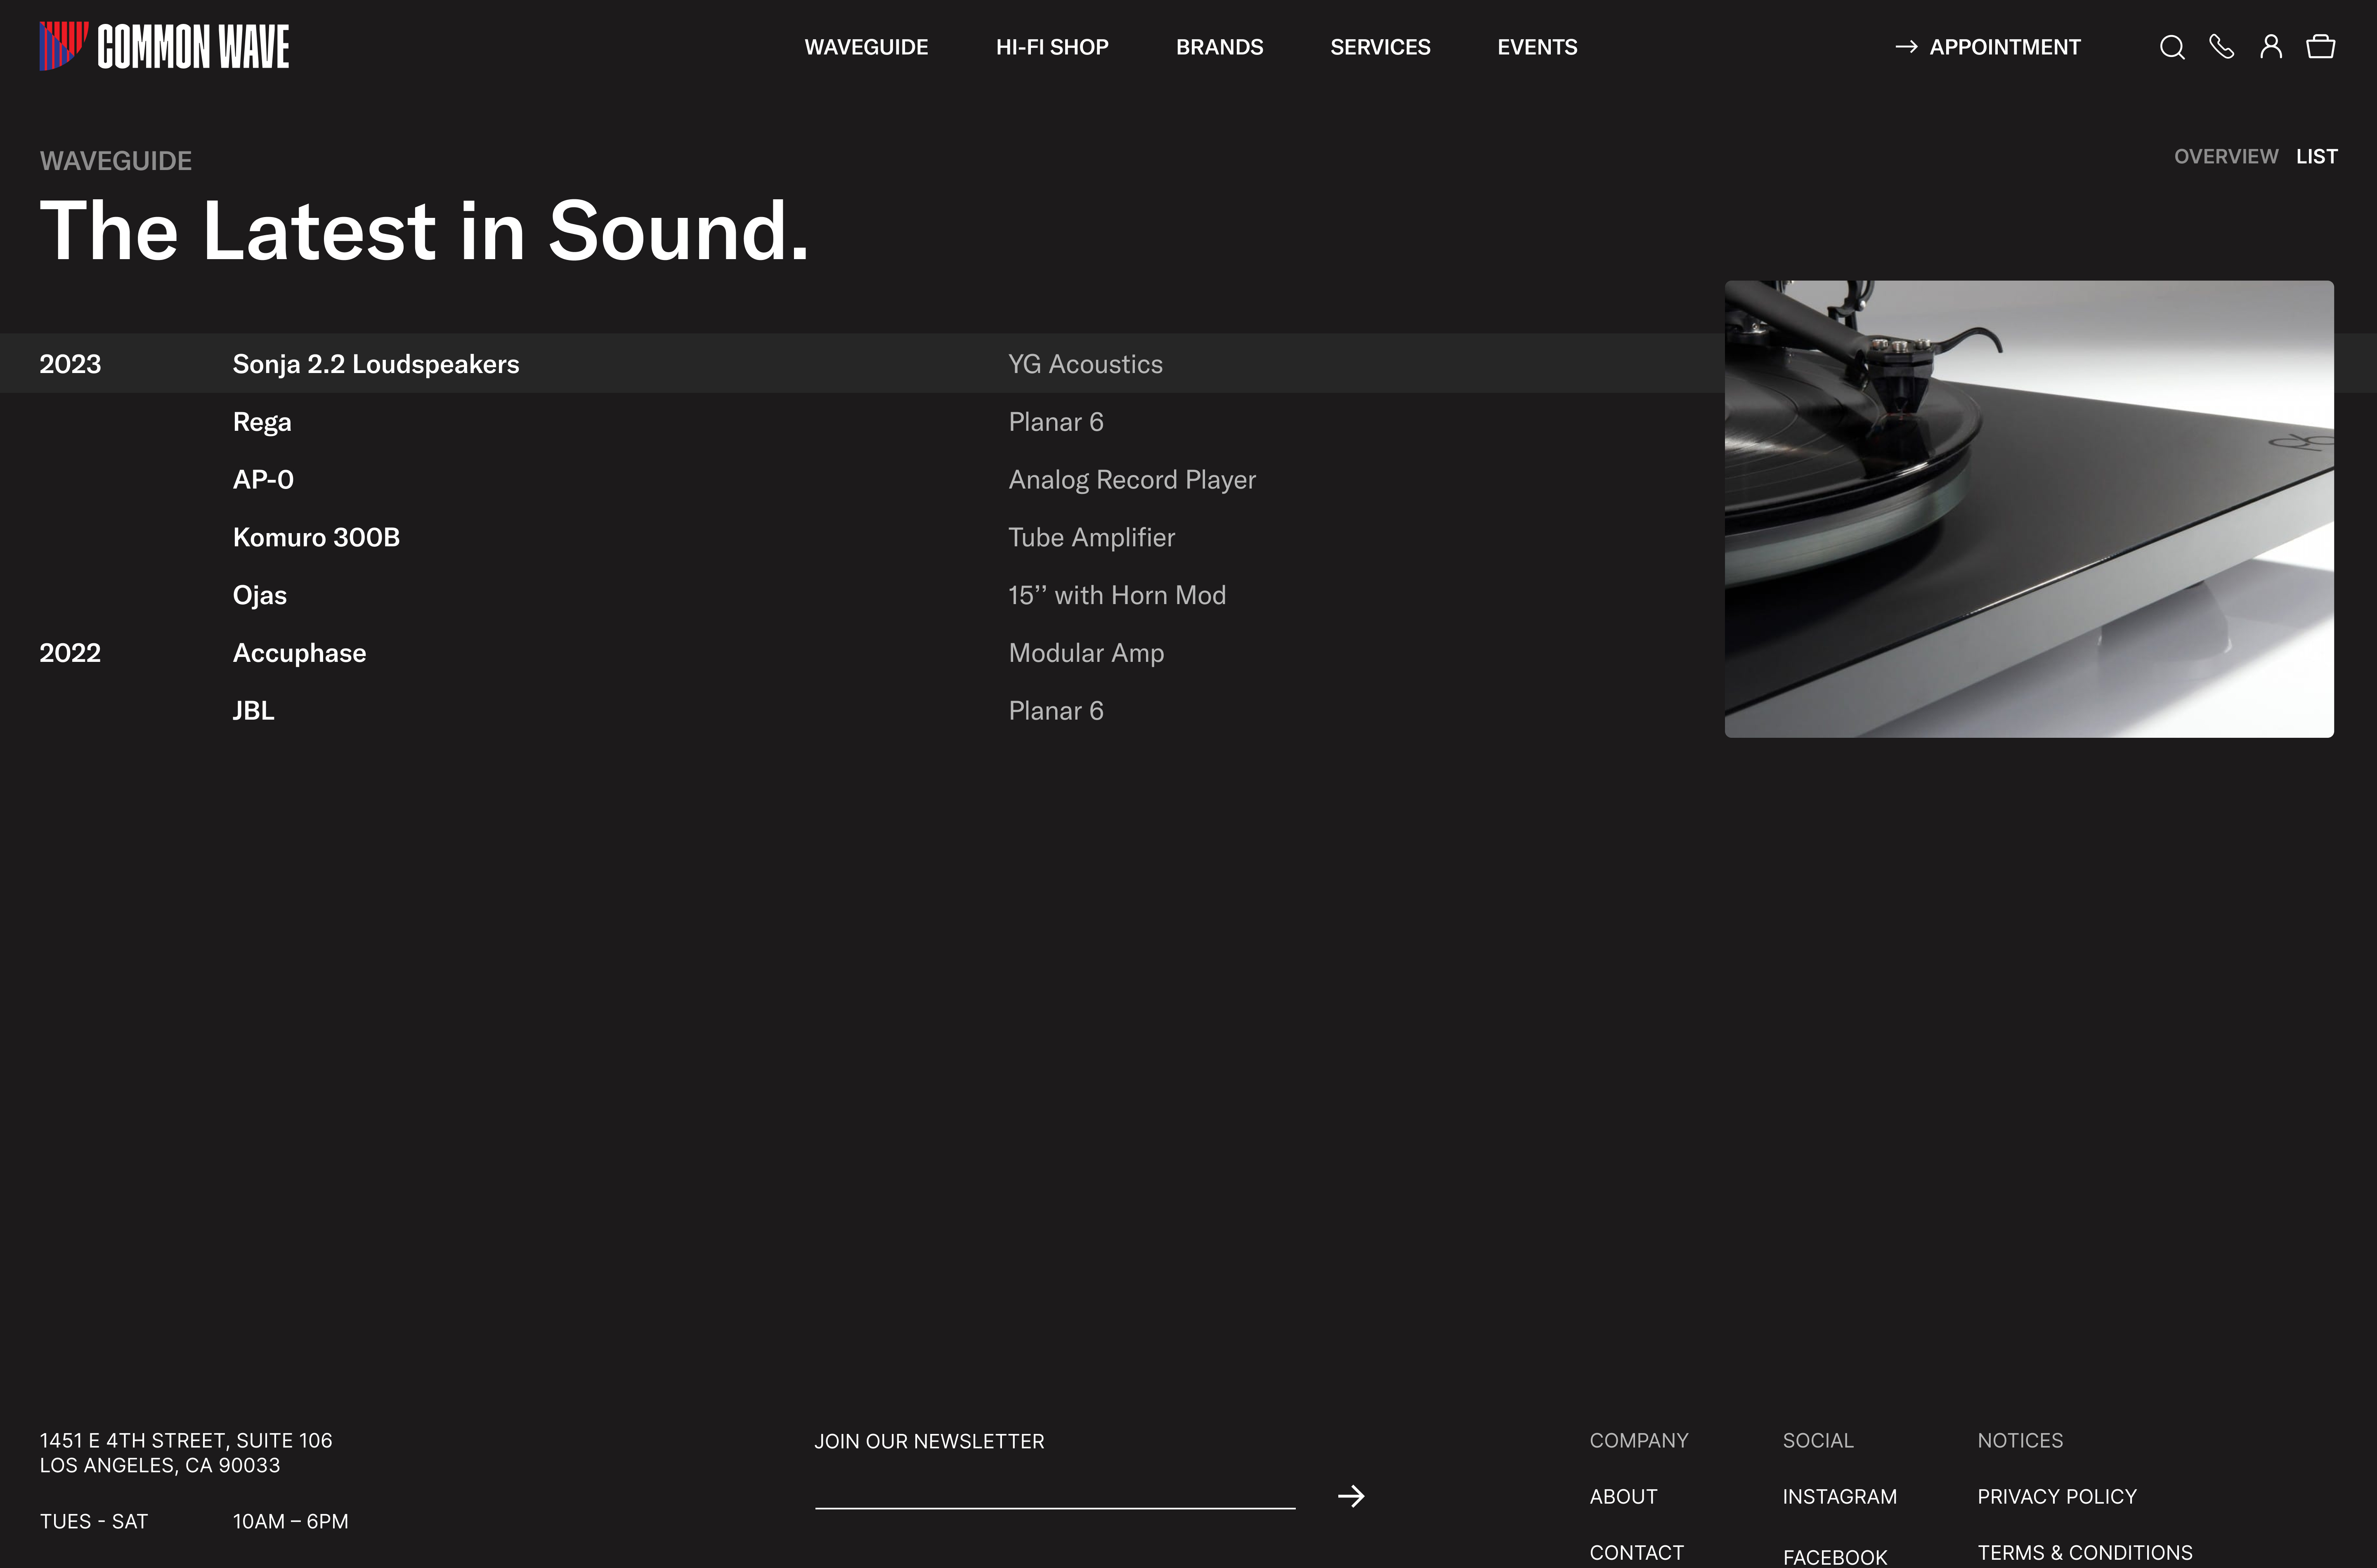Open the Instagram footer link
Image resolution: width=2377 pixels, height=1568 pixels.
[x=1839, y=1497]
